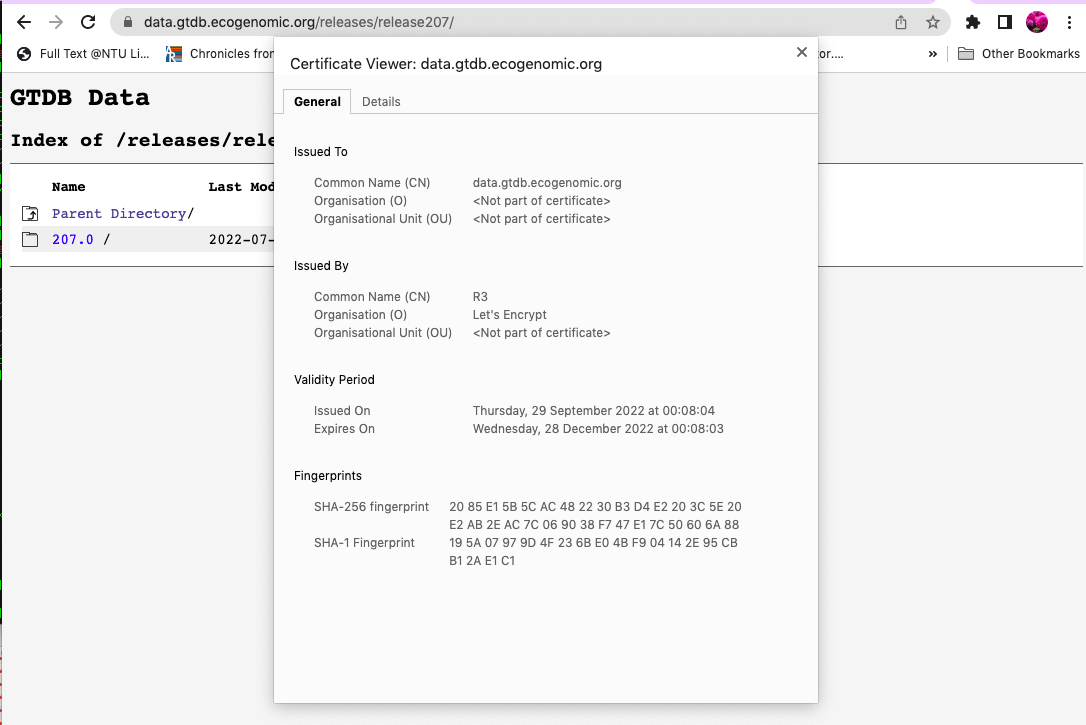Click the folder icon beside 207.0
Viewport: 1086px width, 725px height.
coord(30,240)
